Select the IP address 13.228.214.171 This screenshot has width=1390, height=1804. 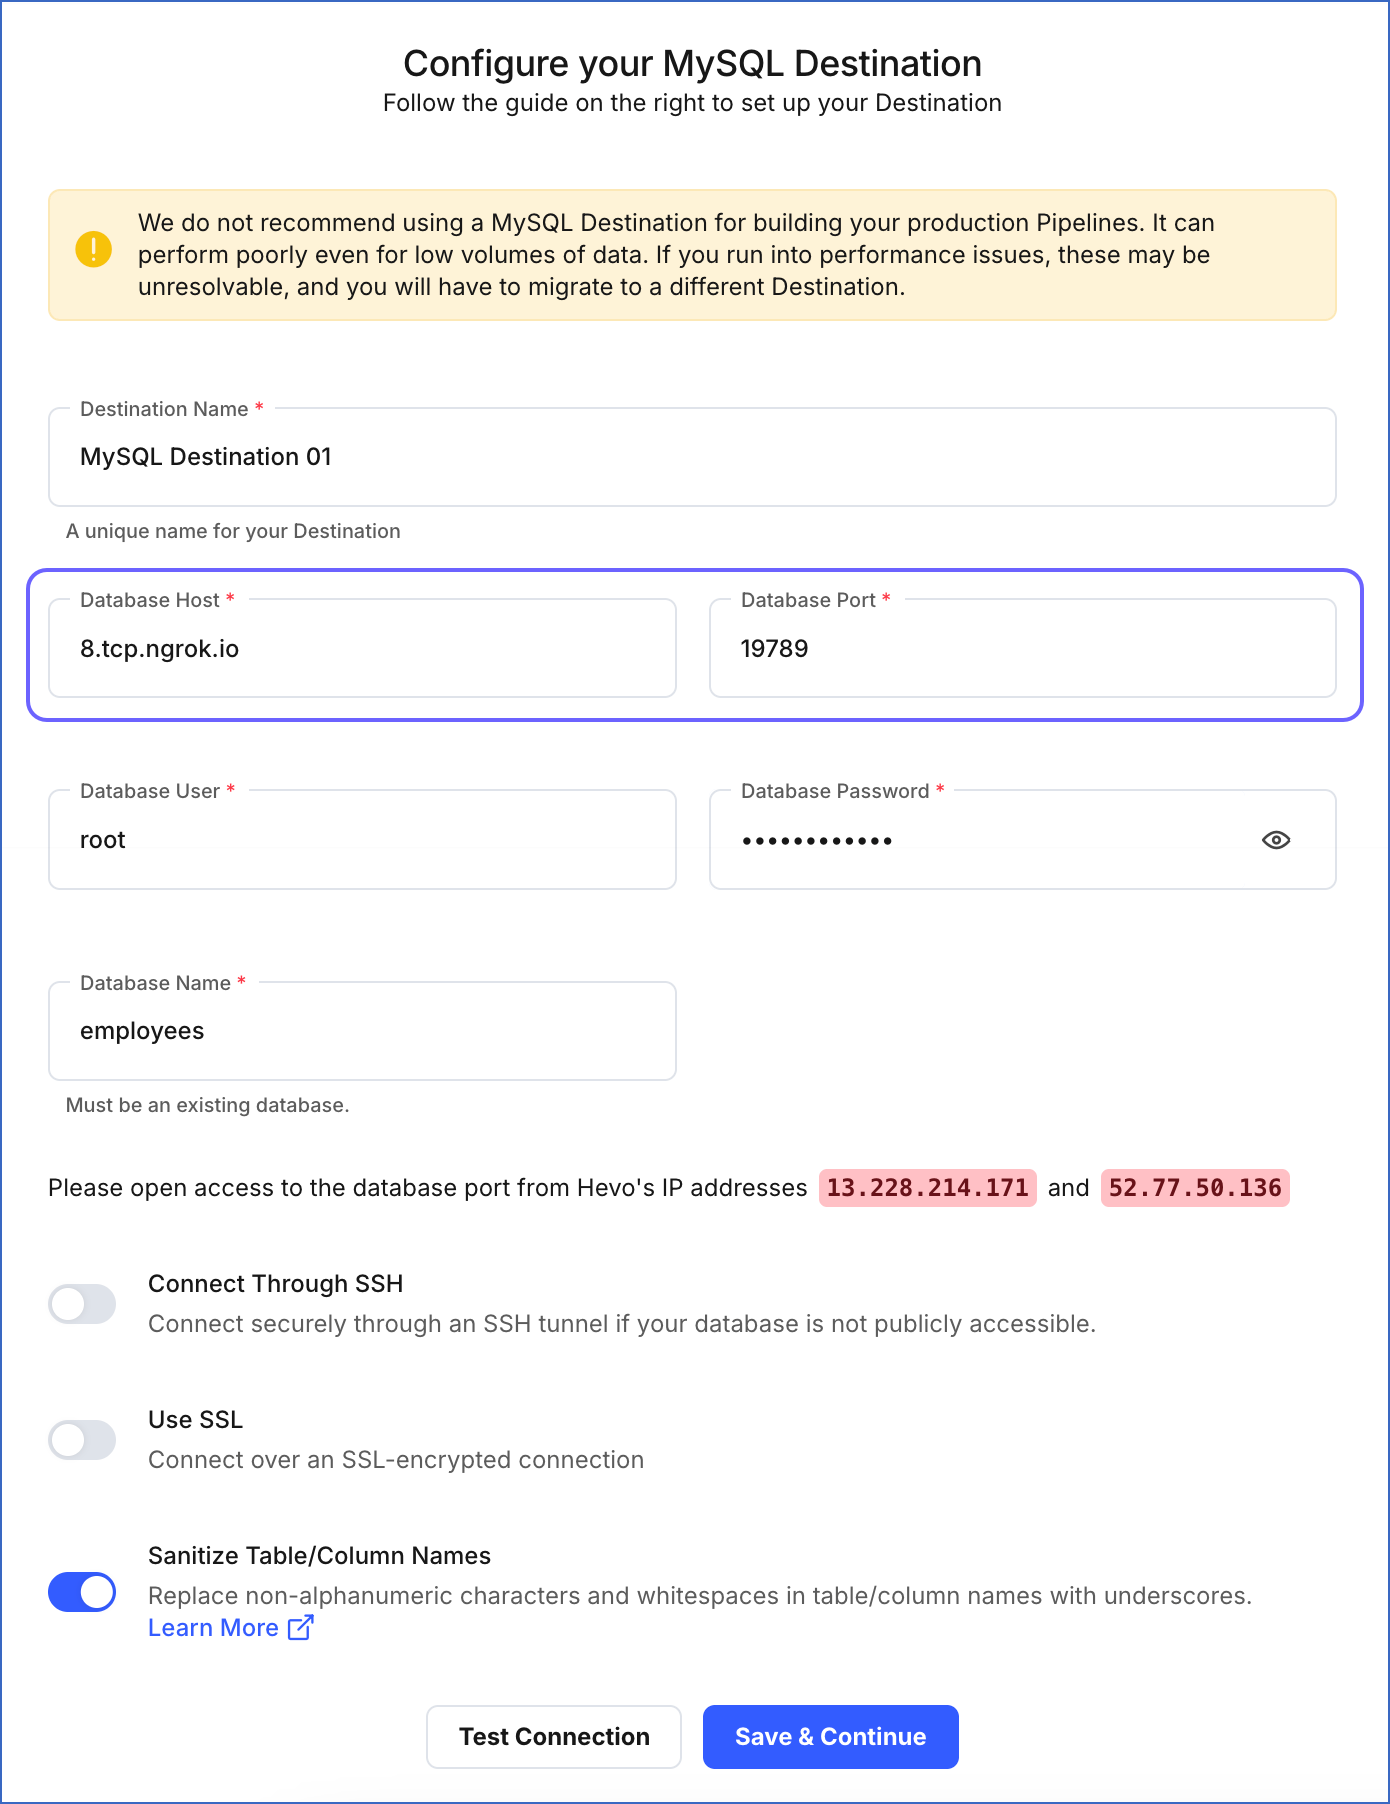pyautogui.click(x=926, y=1188)
